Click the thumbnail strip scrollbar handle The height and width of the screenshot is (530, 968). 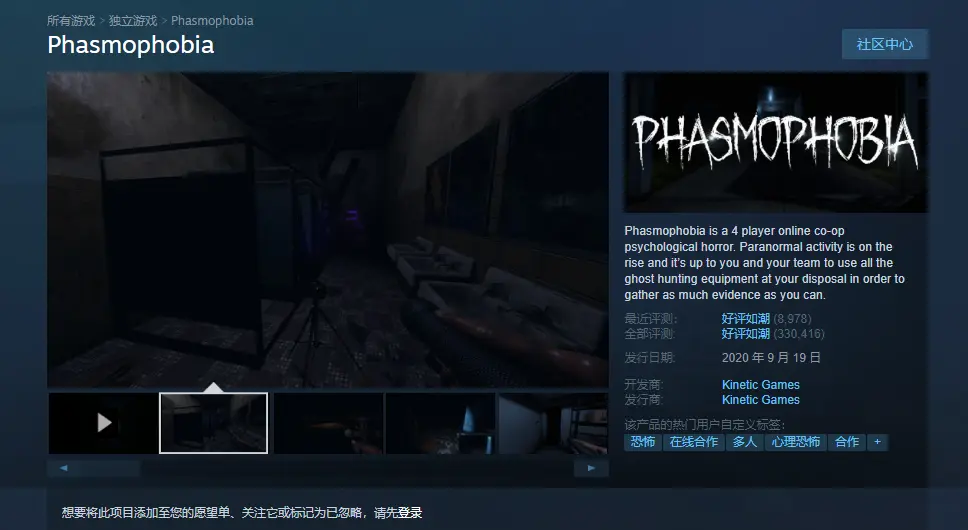(x=94, y=468)
